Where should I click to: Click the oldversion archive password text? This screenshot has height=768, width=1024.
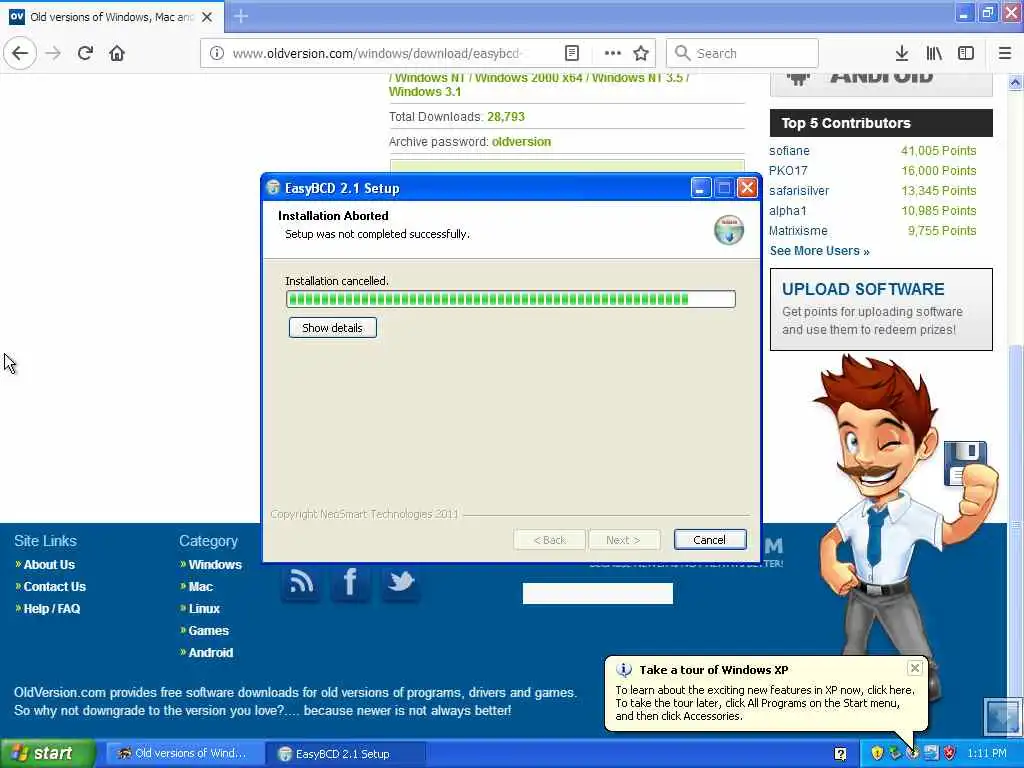521,142
